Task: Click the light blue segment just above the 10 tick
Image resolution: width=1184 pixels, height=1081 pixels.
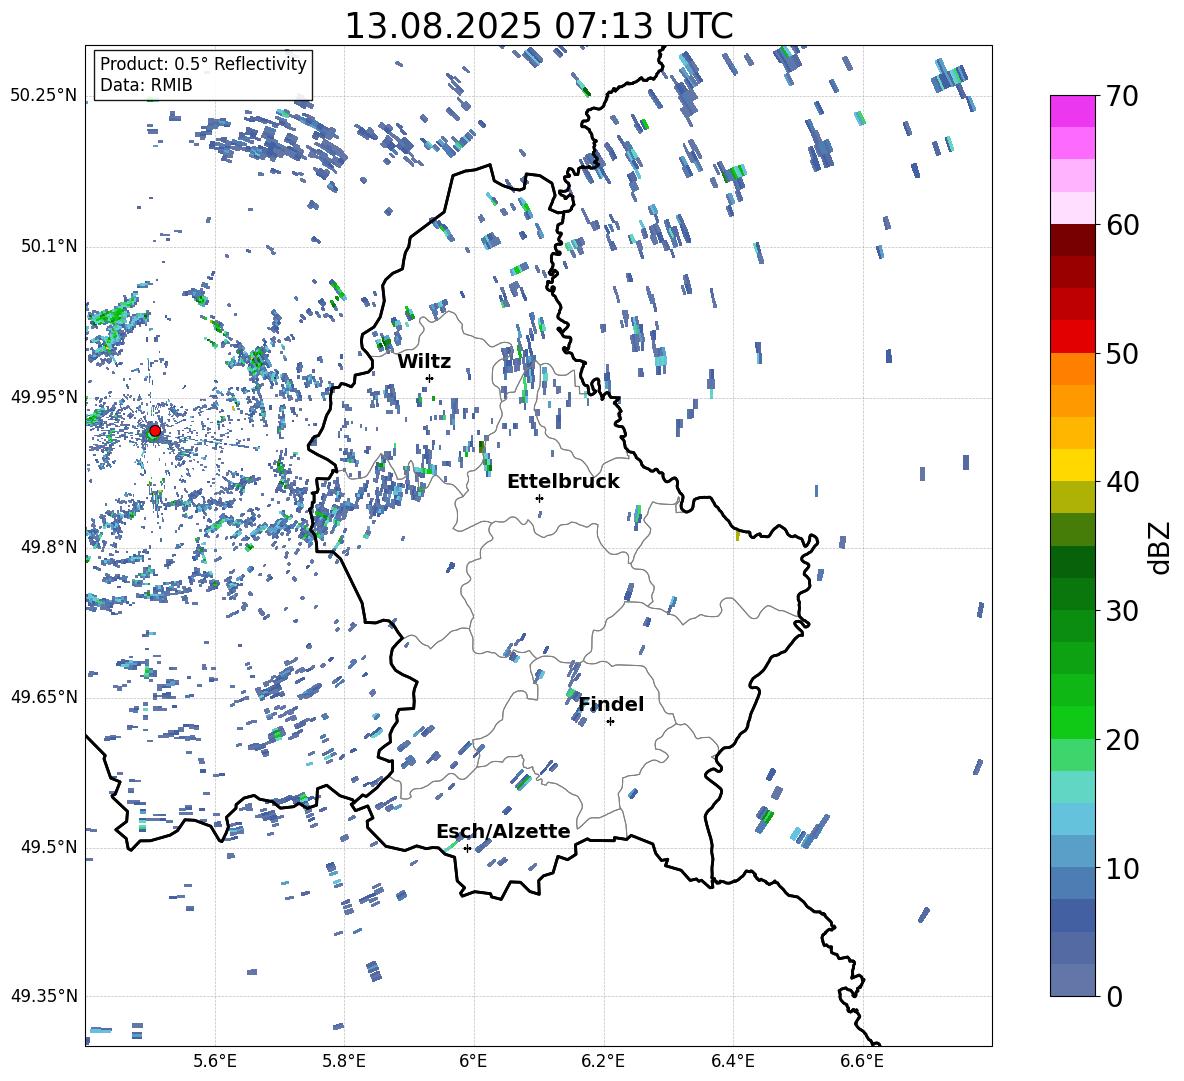Action: pyautogui.click(x=1072, y=852)
